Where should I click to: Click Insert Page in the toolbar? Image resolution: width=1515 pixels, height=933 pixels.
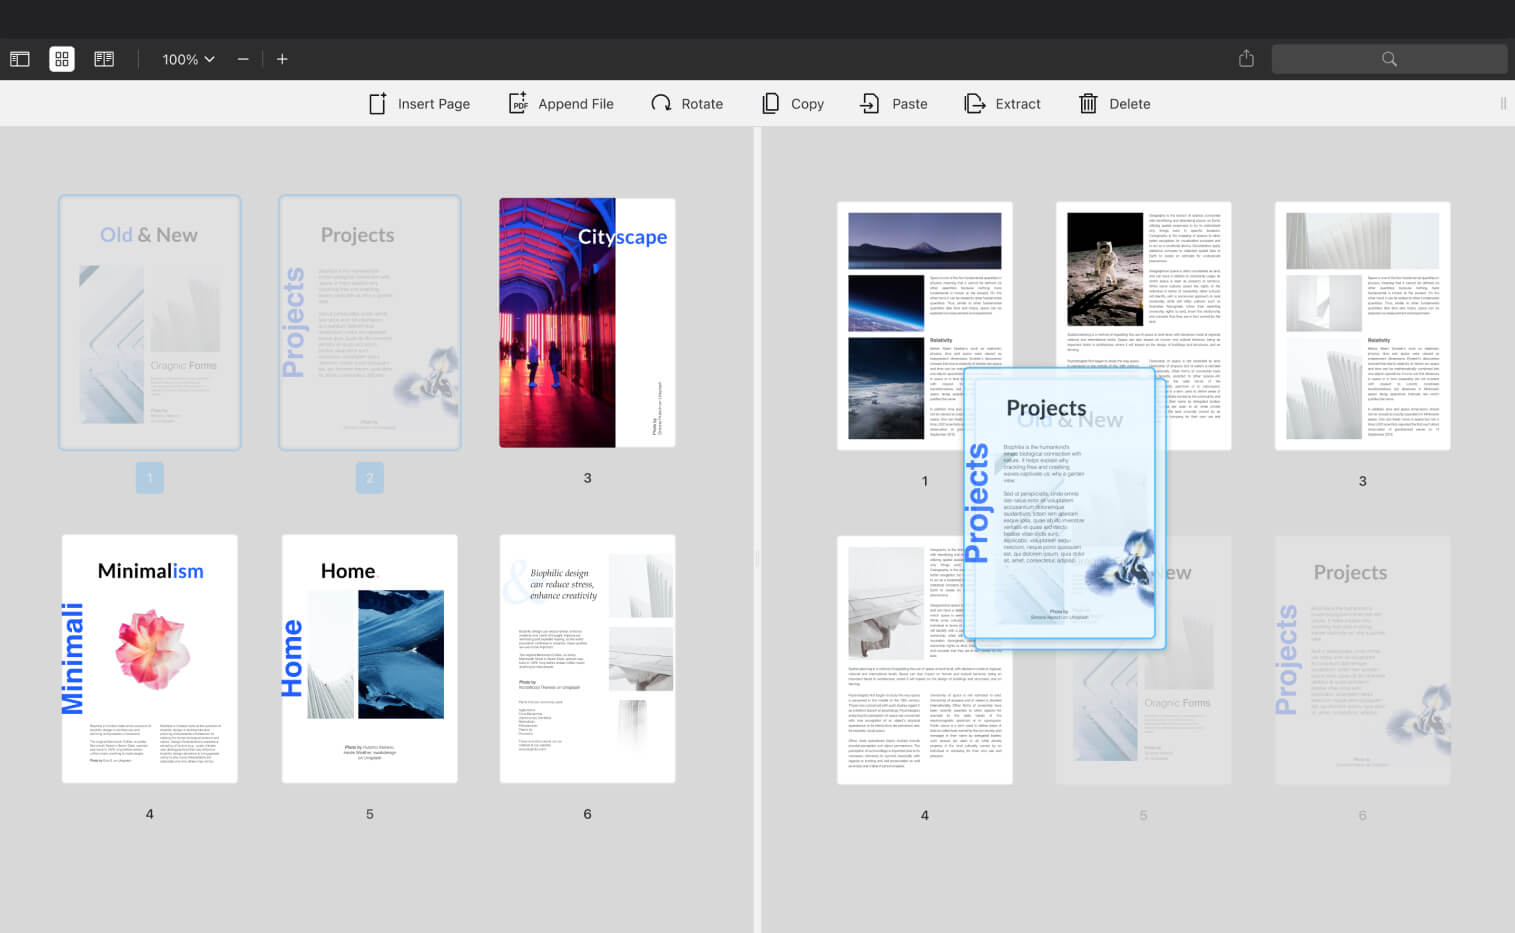coord(419,104)
